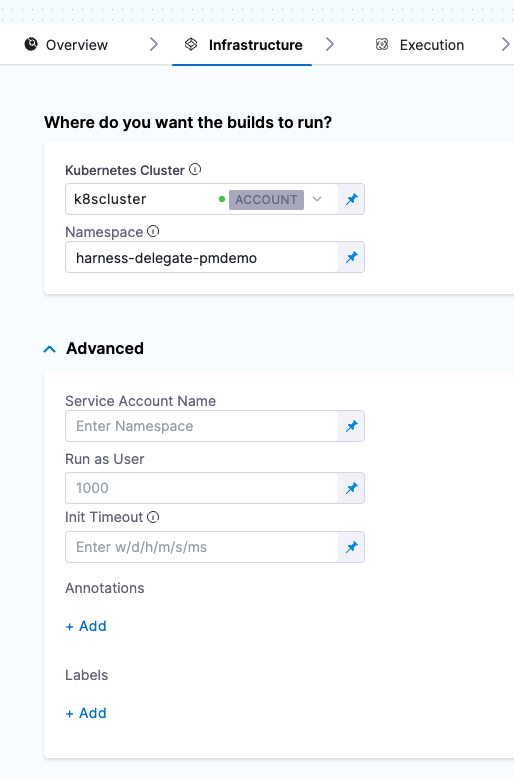The height and width of the screenshot is (778, 514).
Task: Click the pin icon beside Kubernetes Cluster field
Action: 352,199
